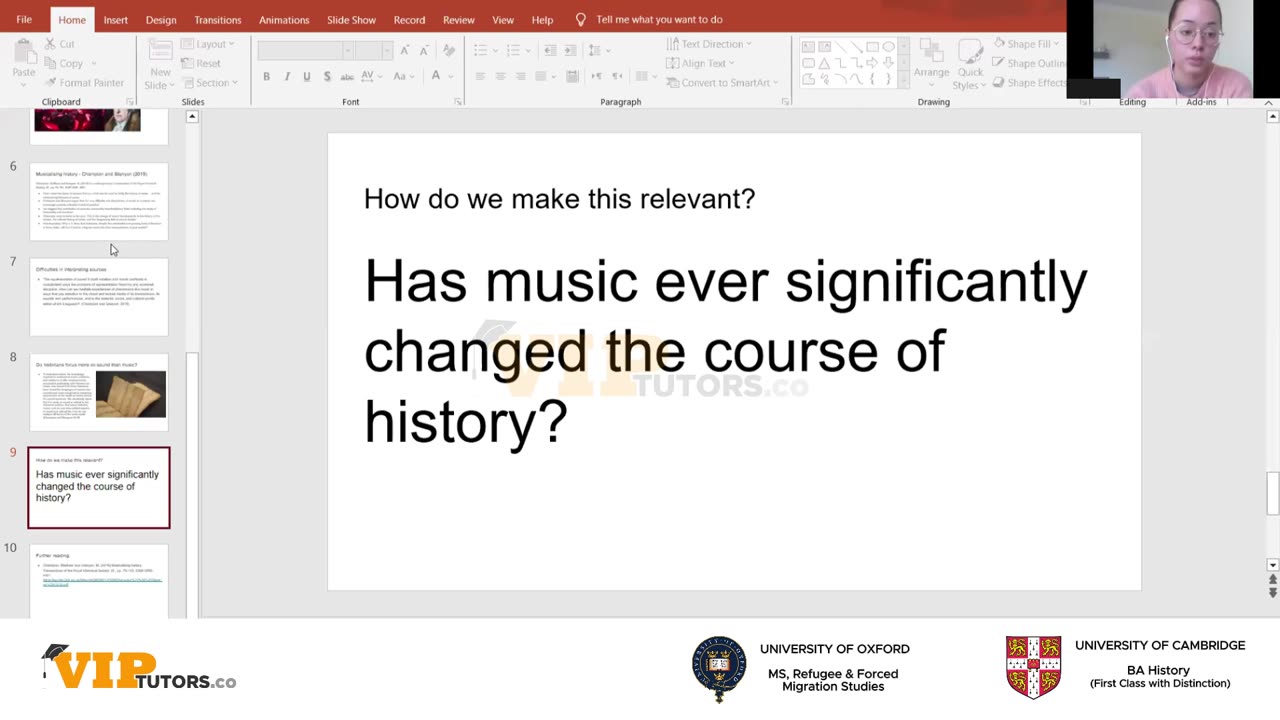Open Text Direction dropdown
Viewport: 1280px width, 720px height.
point(709,44)
